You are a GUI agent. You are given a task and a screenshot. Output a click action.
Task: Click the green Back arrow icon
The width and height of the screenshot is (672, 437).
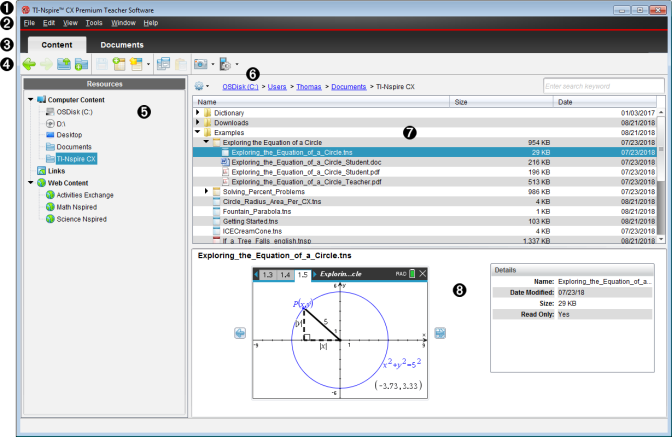pos(29,64)
